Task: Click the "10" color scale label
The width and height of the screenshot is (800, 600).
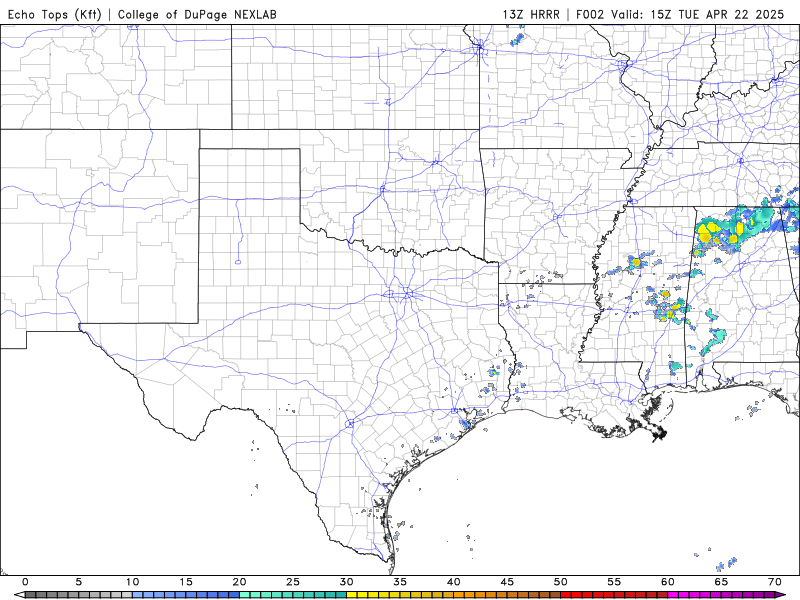Action: pos(133,582)
